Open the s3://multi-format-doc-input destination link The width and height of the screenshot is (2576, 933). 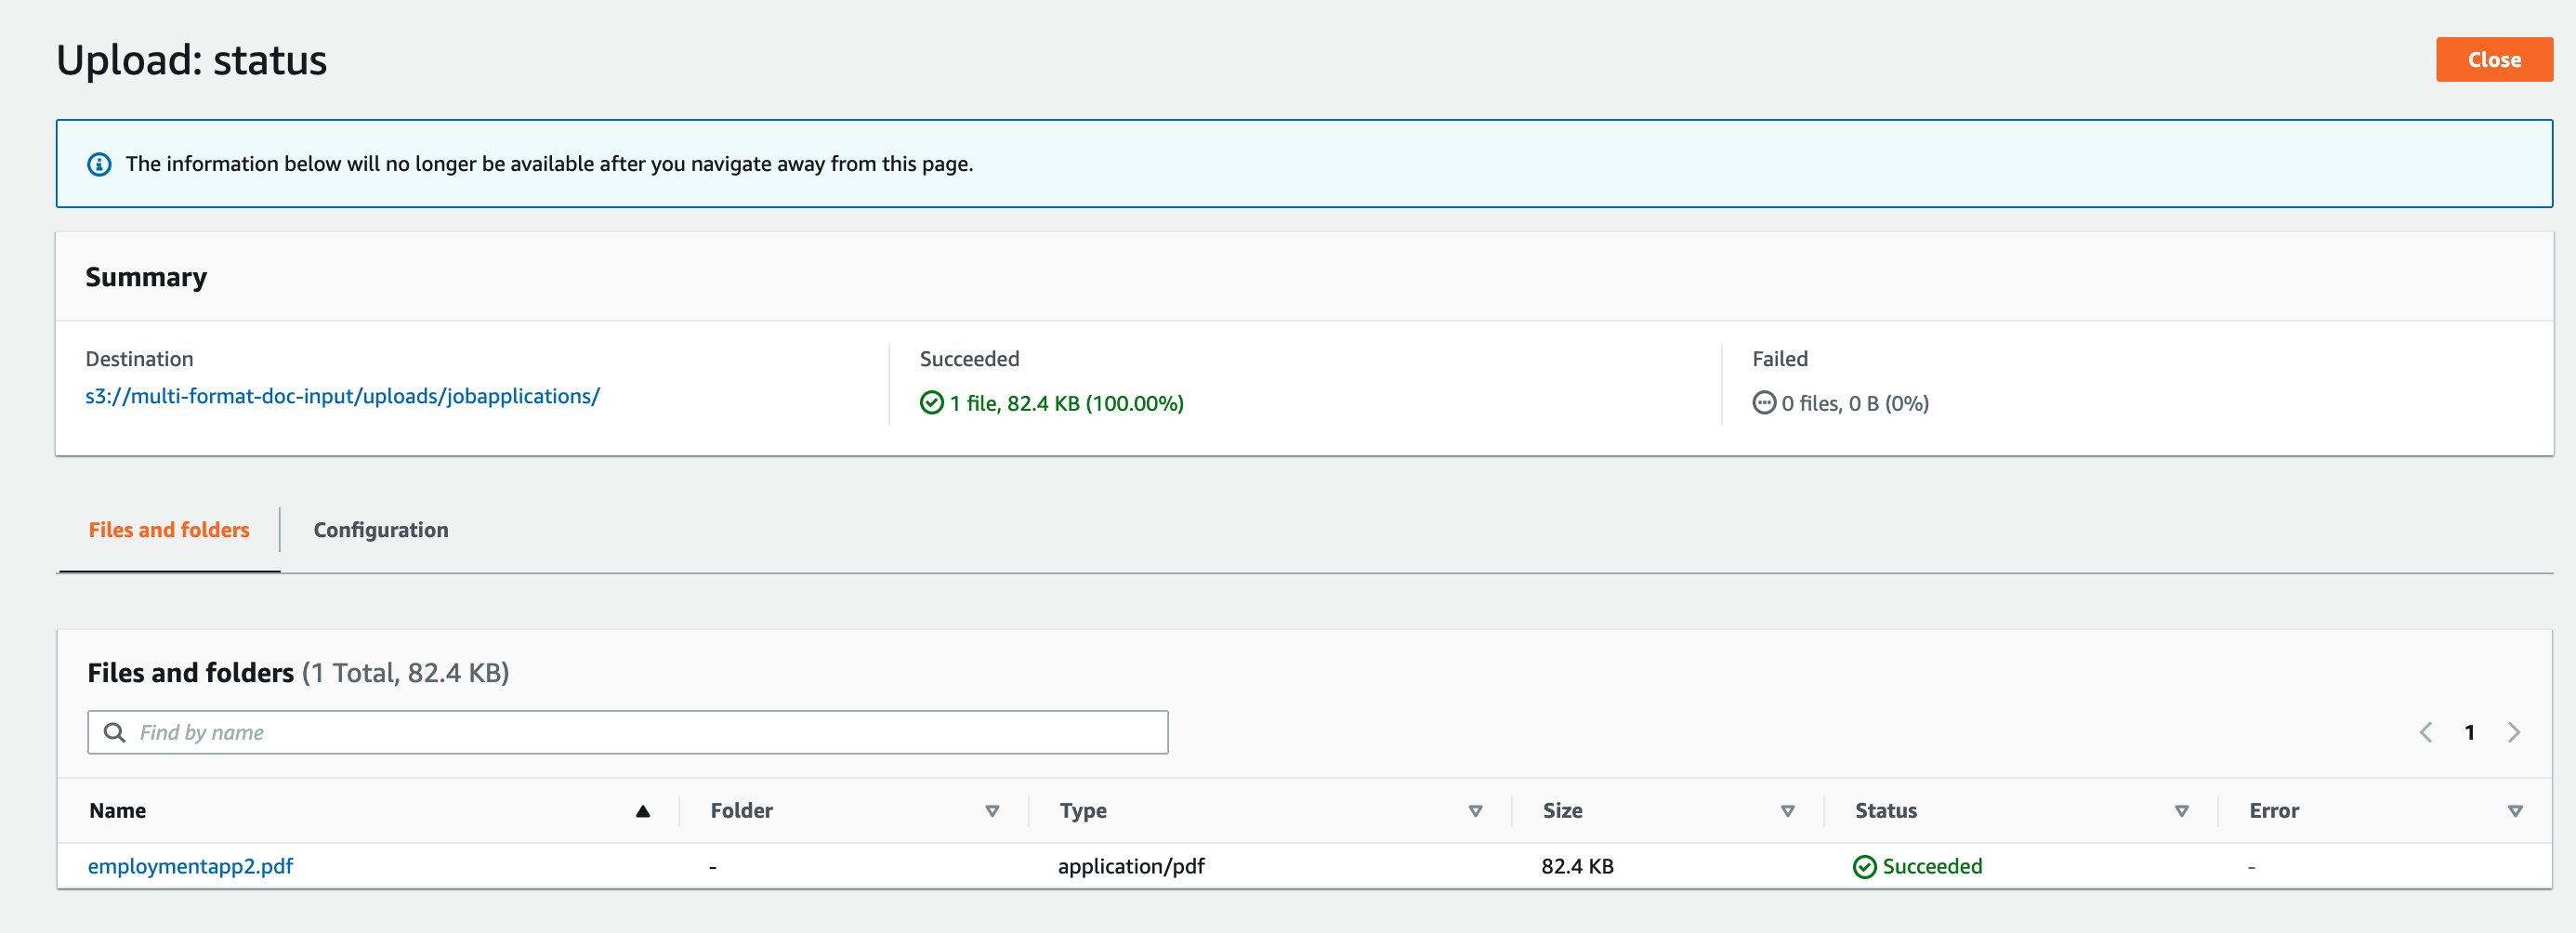point(342,396)
